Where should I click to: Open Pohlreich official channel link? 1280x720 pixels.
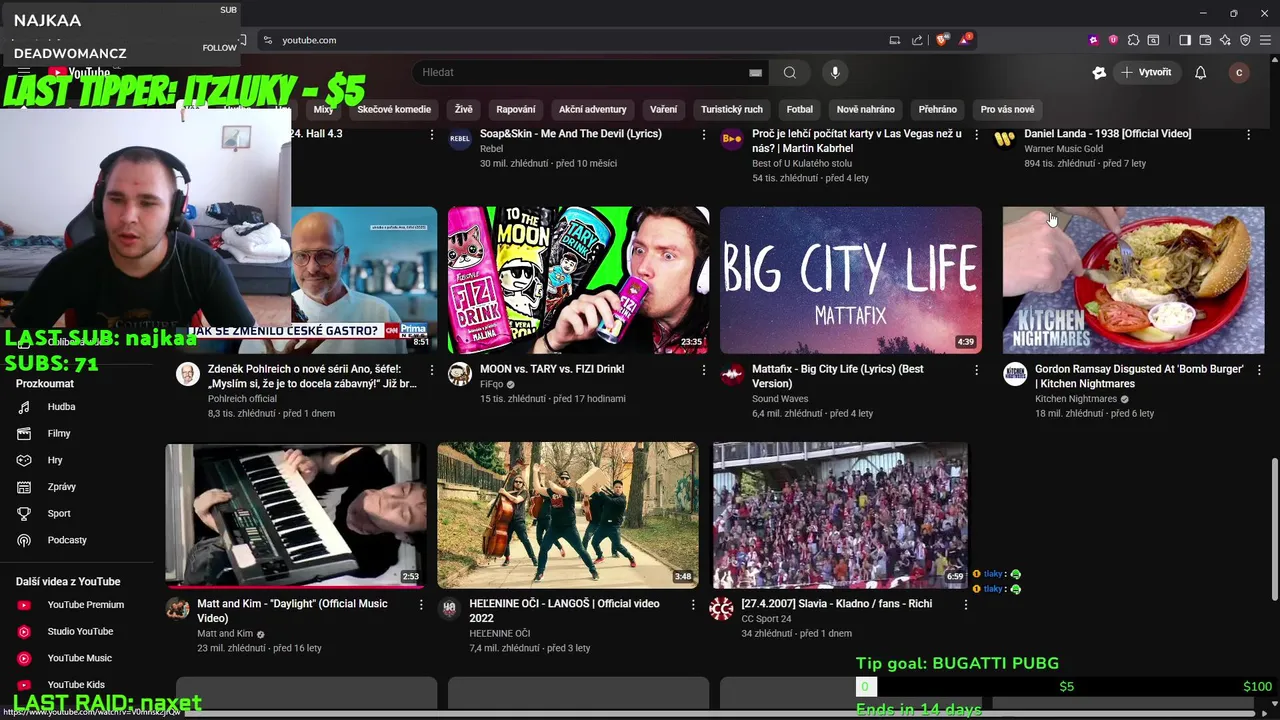(x=242, y=399)
